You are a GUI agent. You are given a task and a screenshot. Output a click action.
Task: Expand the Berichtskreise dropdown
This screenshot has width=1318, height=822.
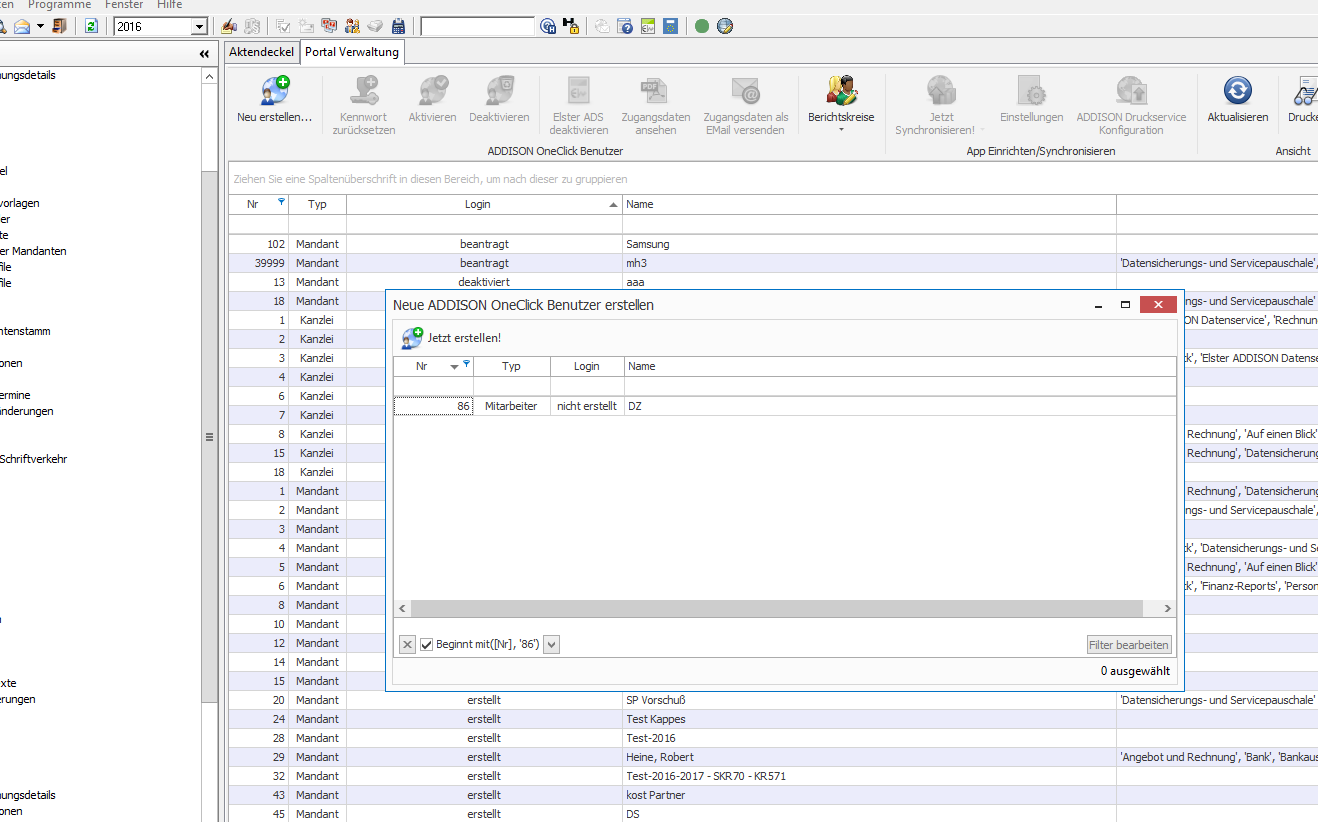841,129
